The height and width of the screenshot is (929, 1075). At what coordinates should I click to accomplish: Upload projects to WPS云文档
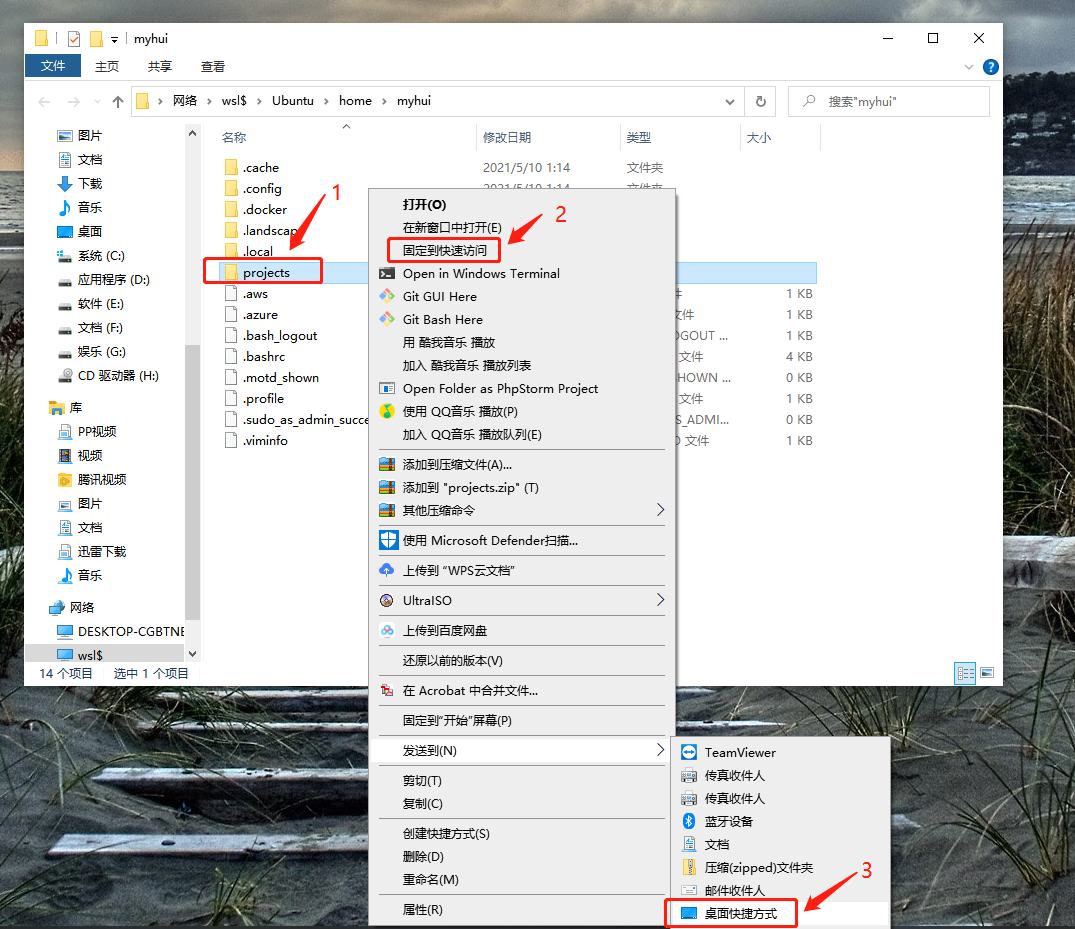[459, 571]
